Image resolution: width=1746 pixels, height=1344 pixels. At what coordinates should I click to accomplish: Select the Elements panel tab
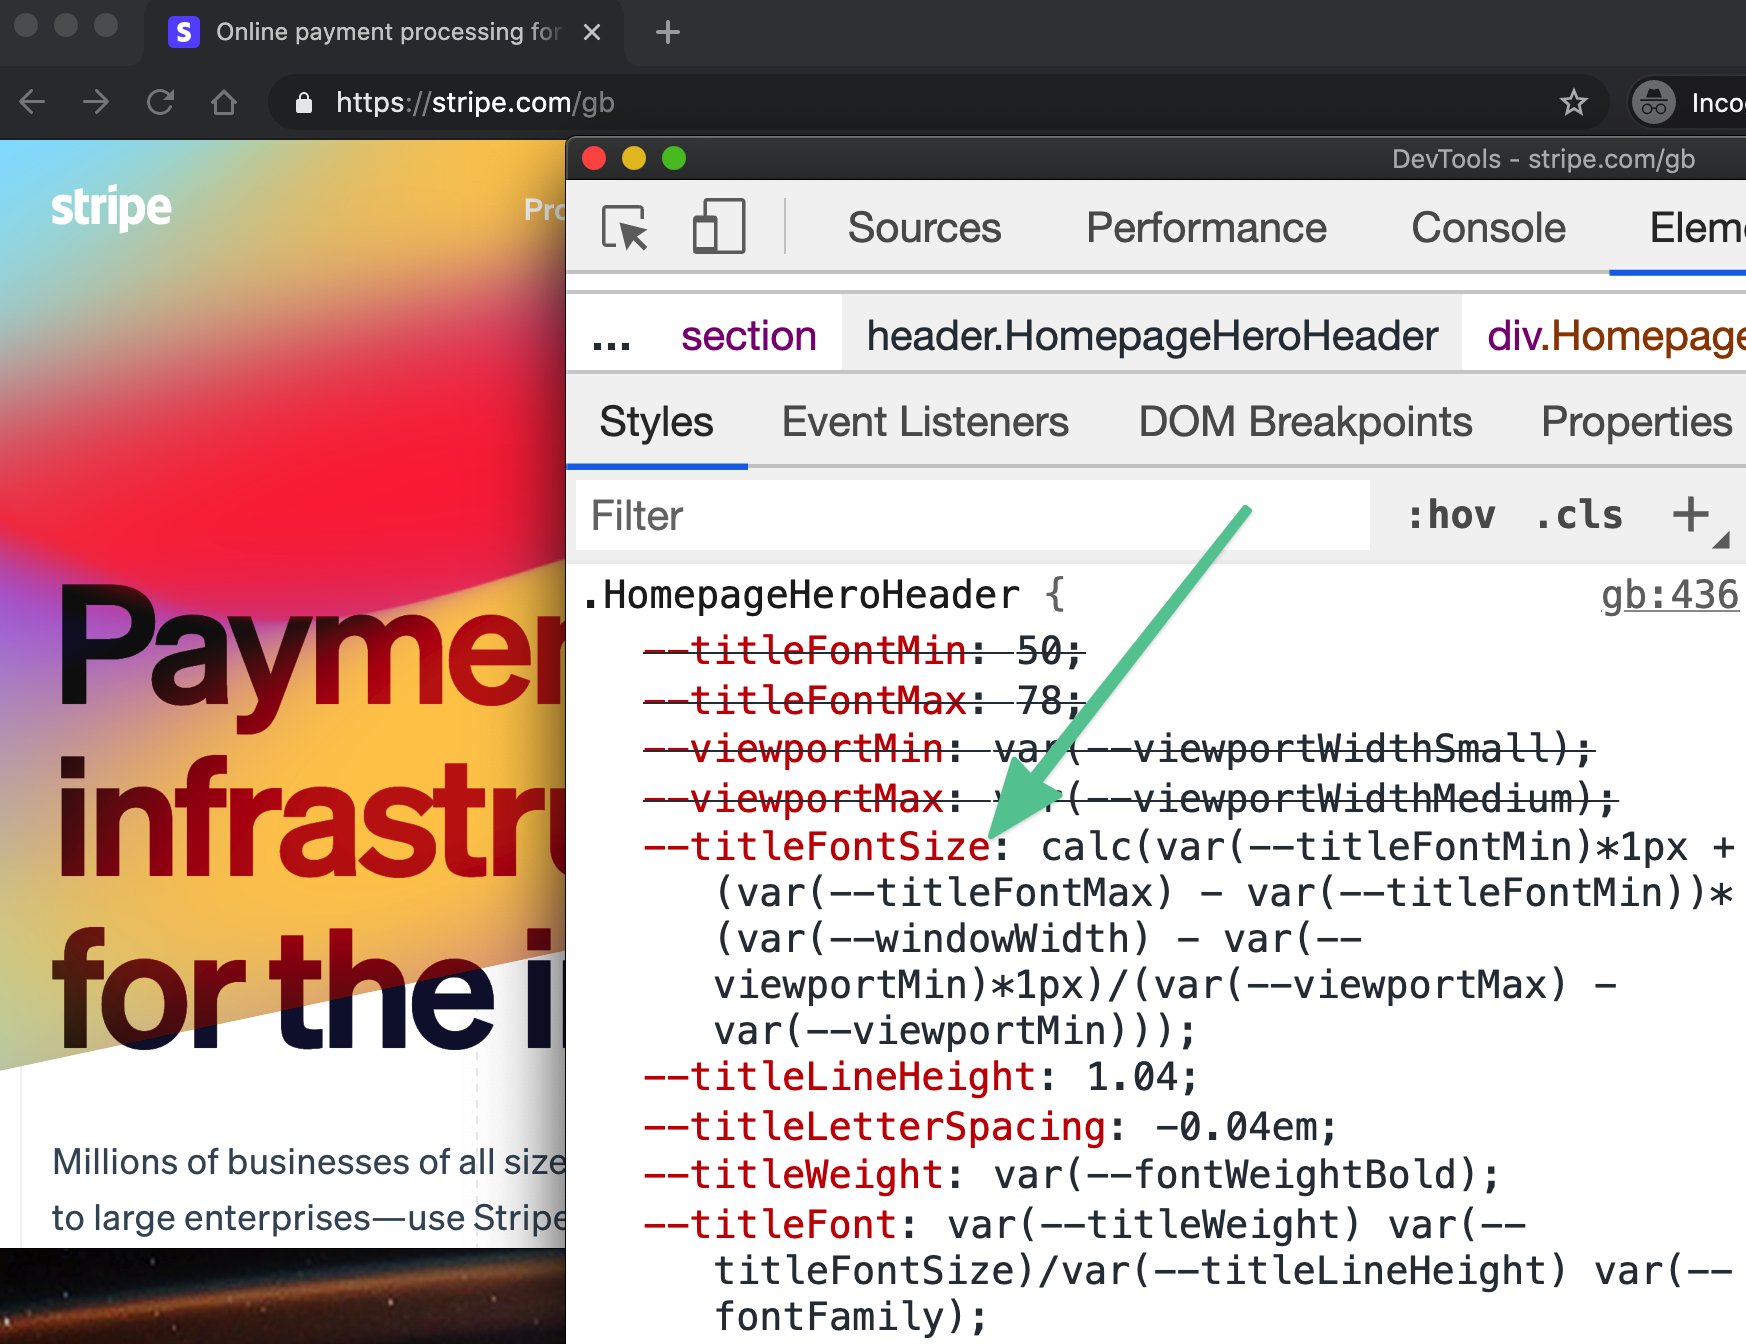[x=1696, y=228]
